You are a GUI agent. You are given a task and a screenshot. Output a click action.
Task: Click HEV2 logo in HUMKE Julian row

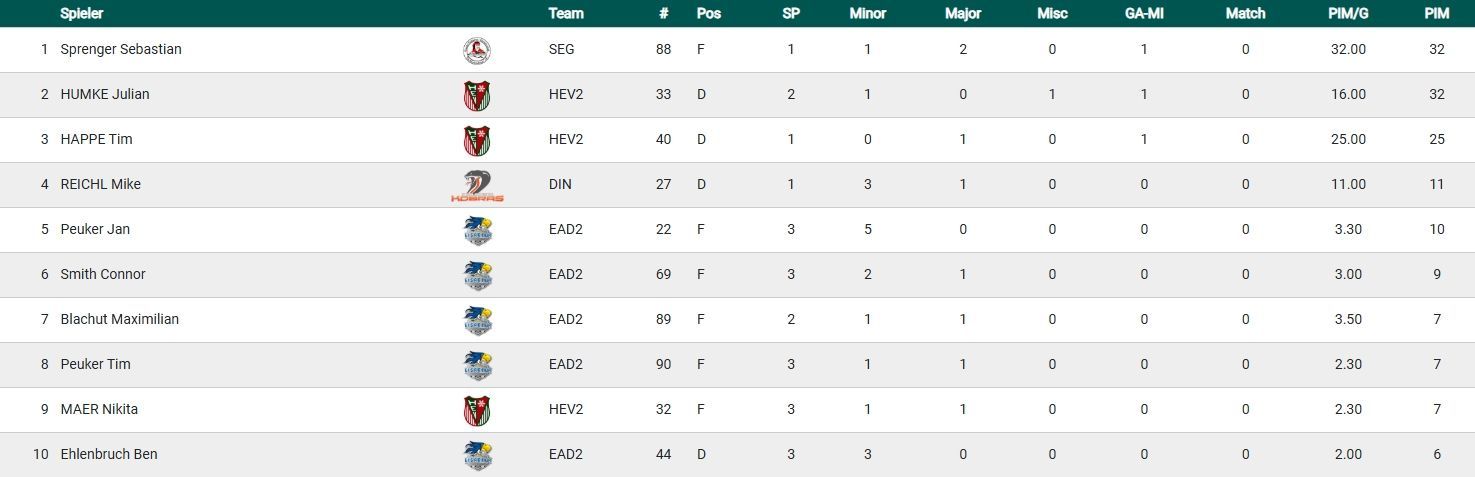point(477,95)
